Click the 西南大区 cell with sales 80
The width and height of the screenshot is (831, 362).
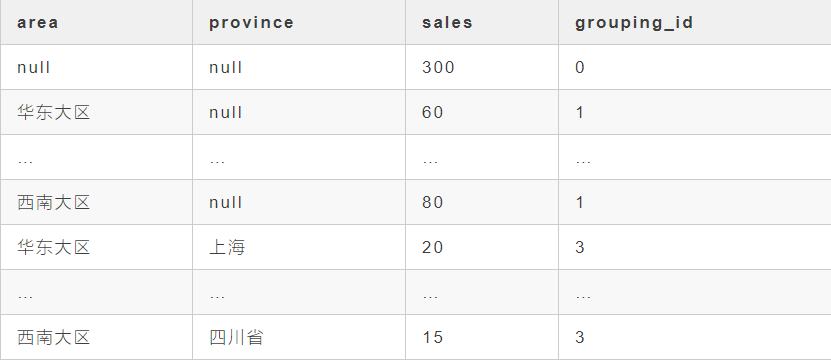point(96,202)
